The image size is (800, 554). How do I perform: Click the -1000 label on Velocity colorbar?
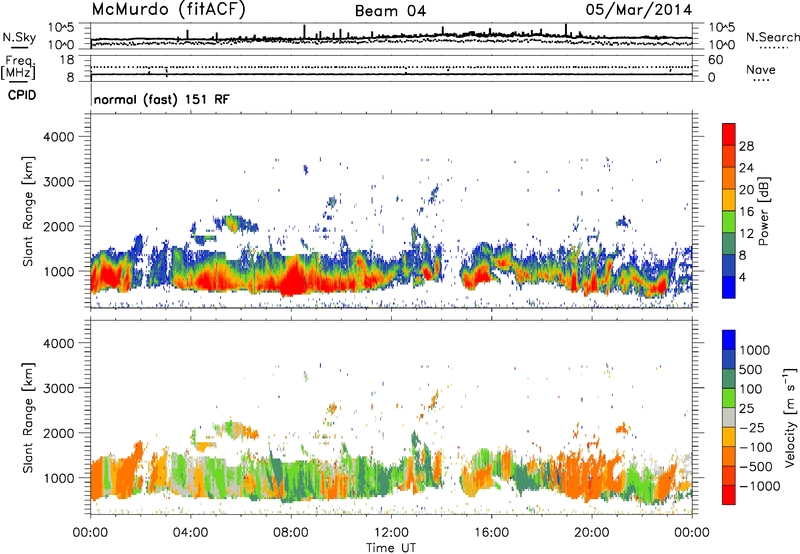759,486
